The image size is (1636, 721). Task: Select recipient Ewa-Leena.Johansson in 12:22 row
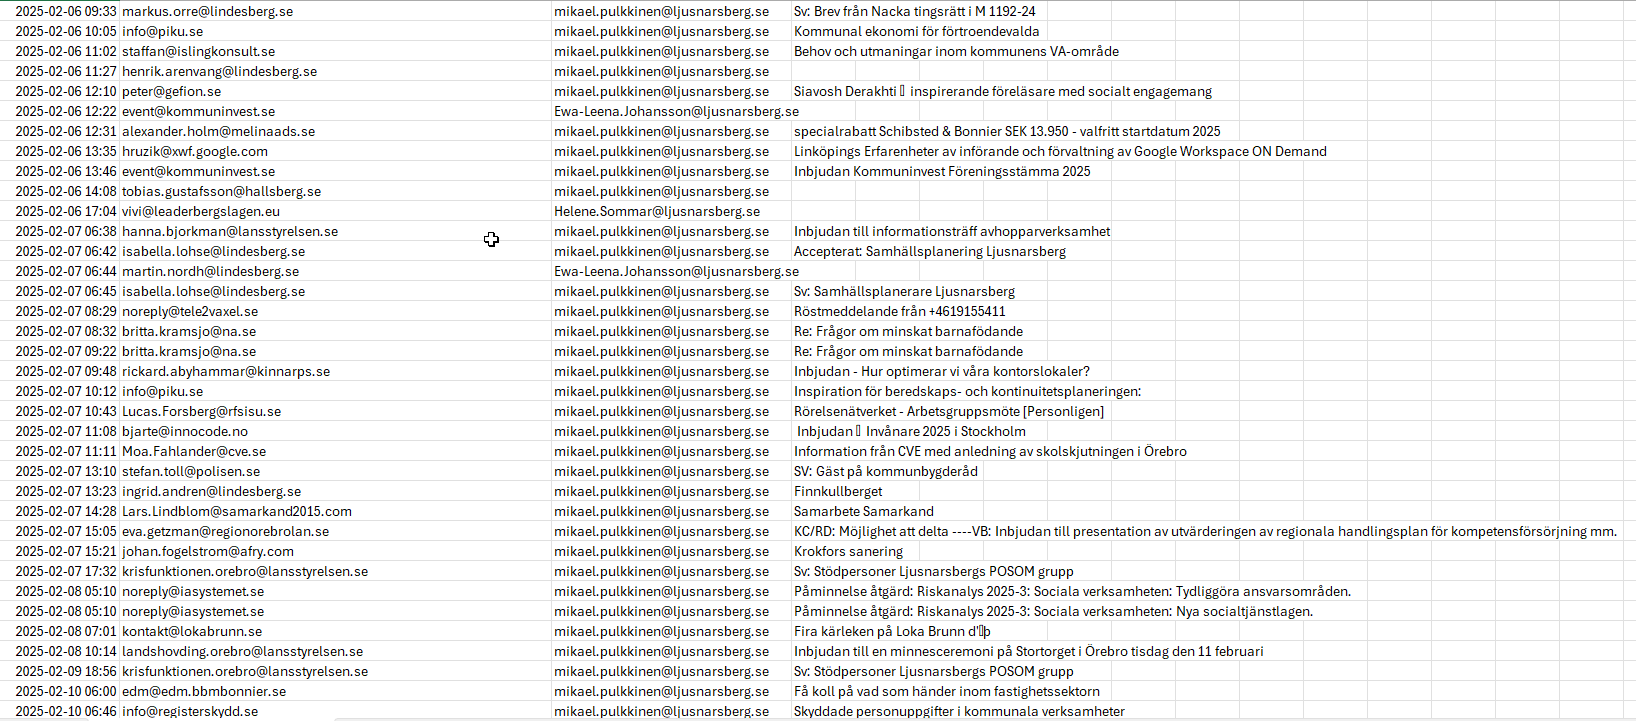677,111
